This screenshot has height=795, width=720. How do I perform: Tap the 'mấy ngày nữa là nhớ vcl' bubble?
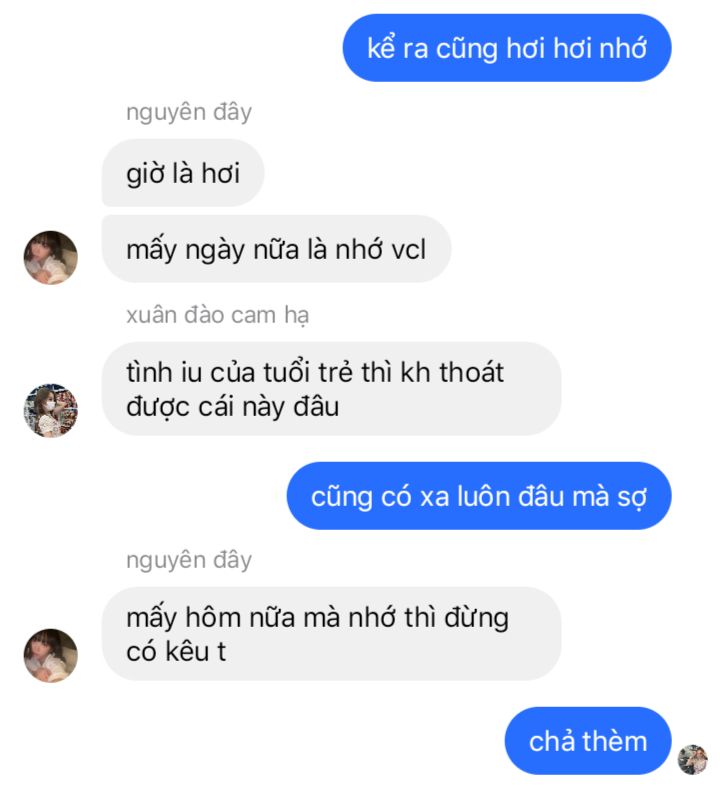(276, 249)
